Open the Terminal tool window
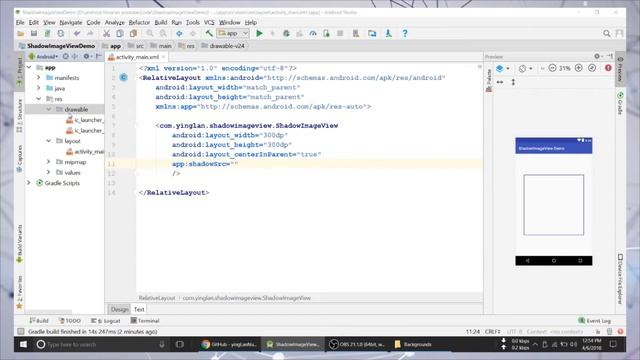 click(144, 321)
